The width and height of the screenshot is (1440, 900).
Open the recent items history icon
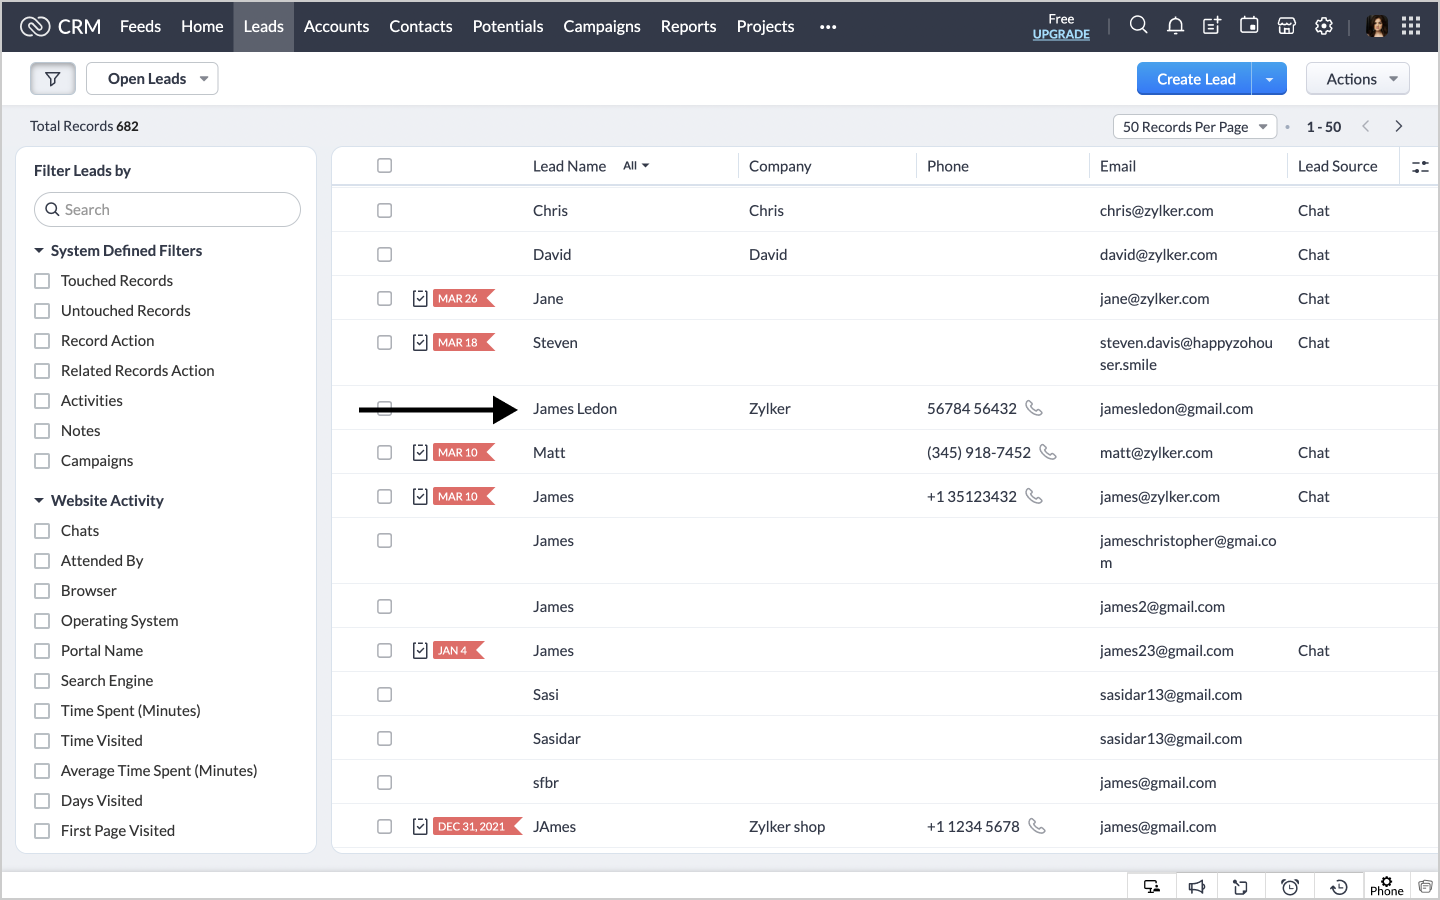(1339, 887)
